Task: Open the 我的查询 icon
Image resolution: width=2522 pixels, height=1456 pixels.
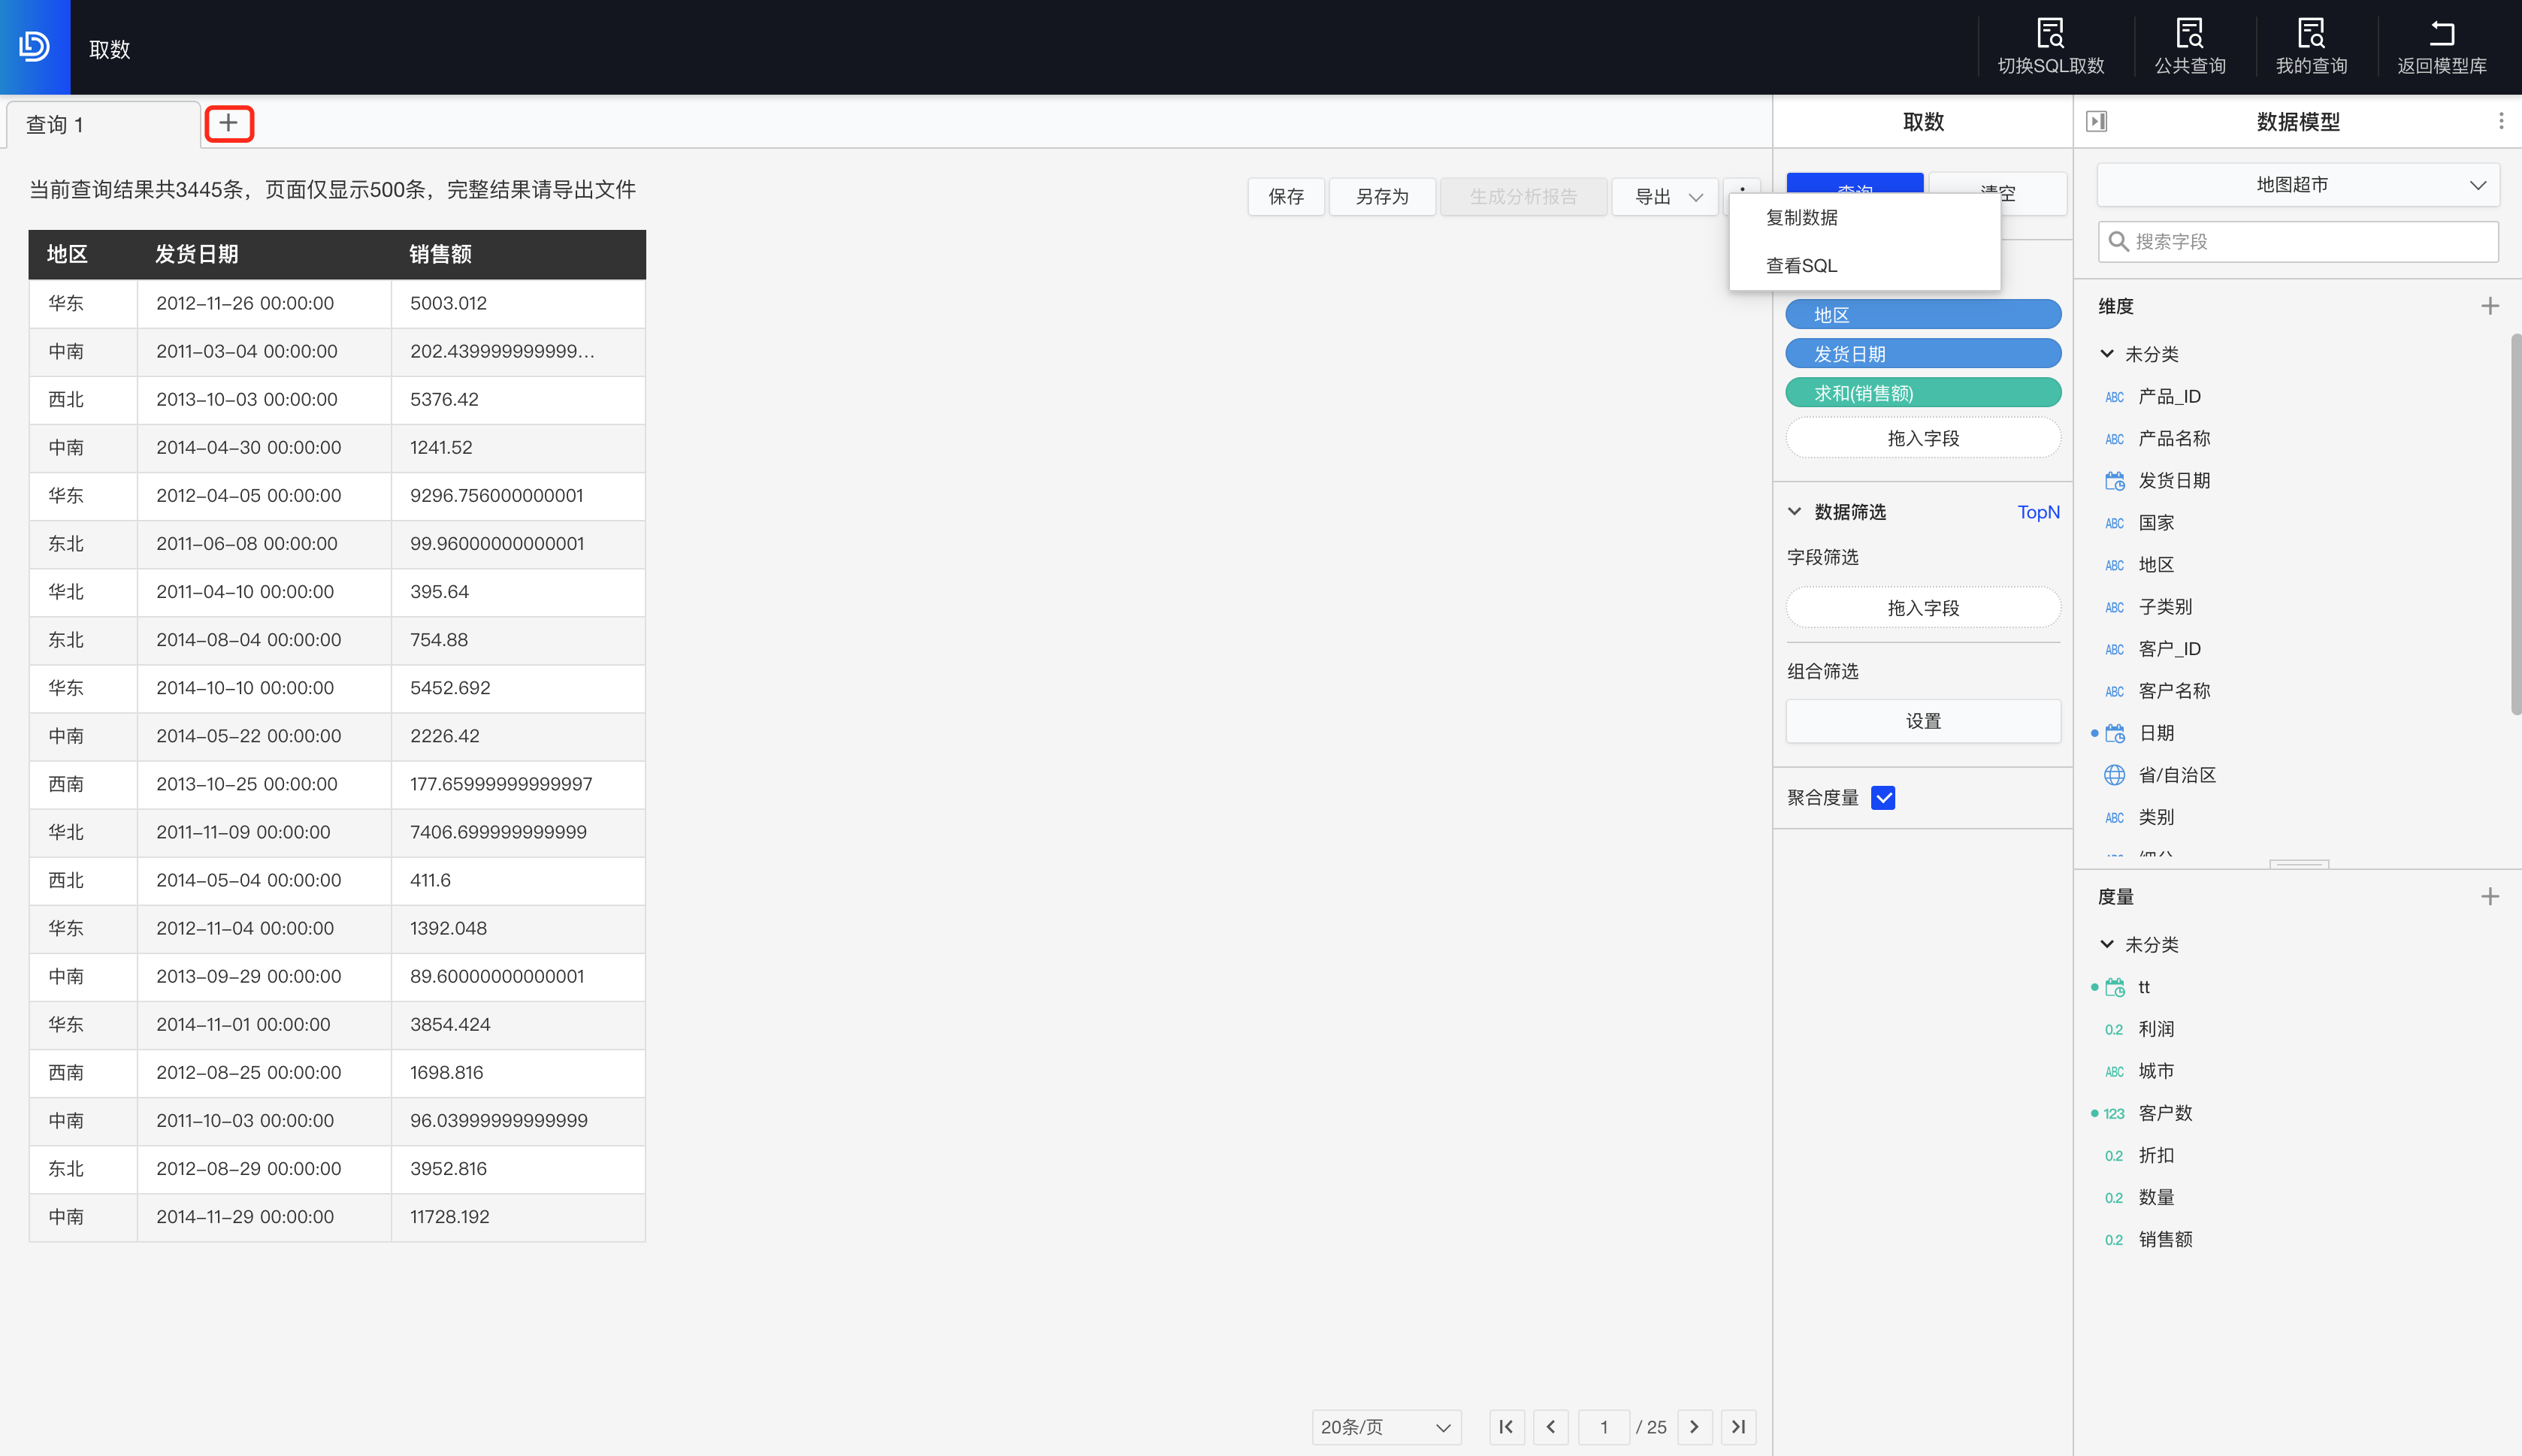Action: coord(2311,33)
